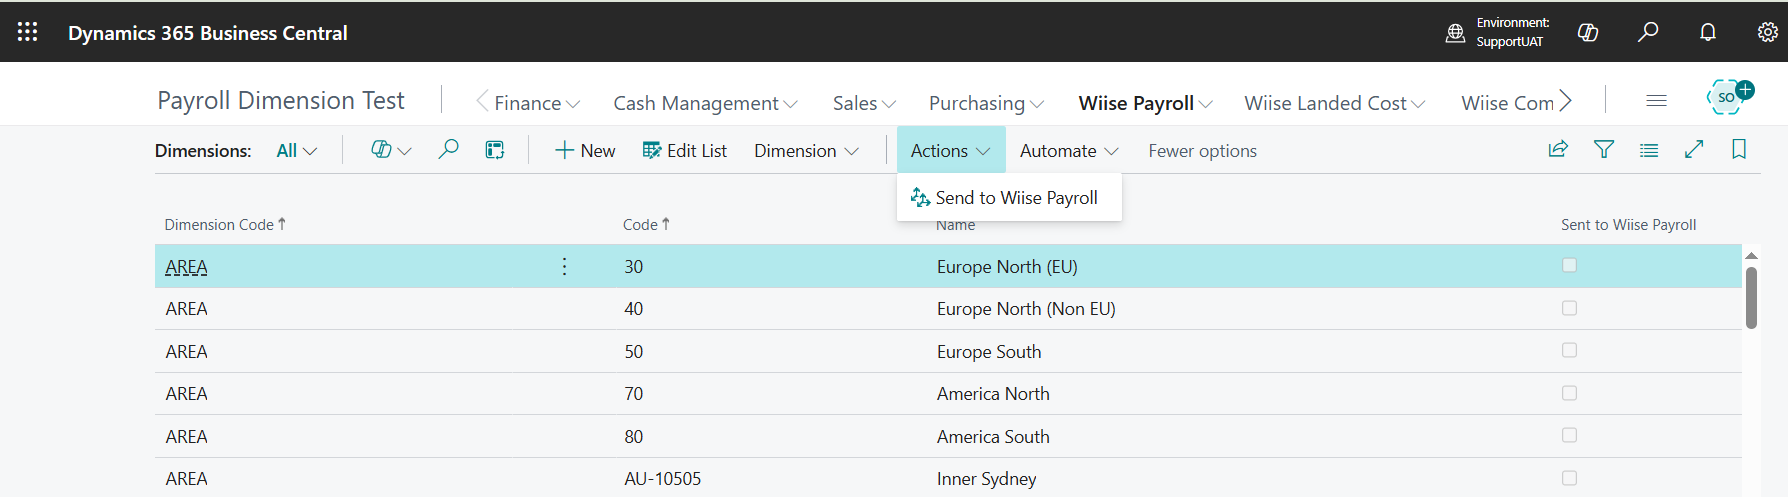The height and width of the screenshot is (497, 1788).
Task: Select the America South name cell
Action: [993, 437]
